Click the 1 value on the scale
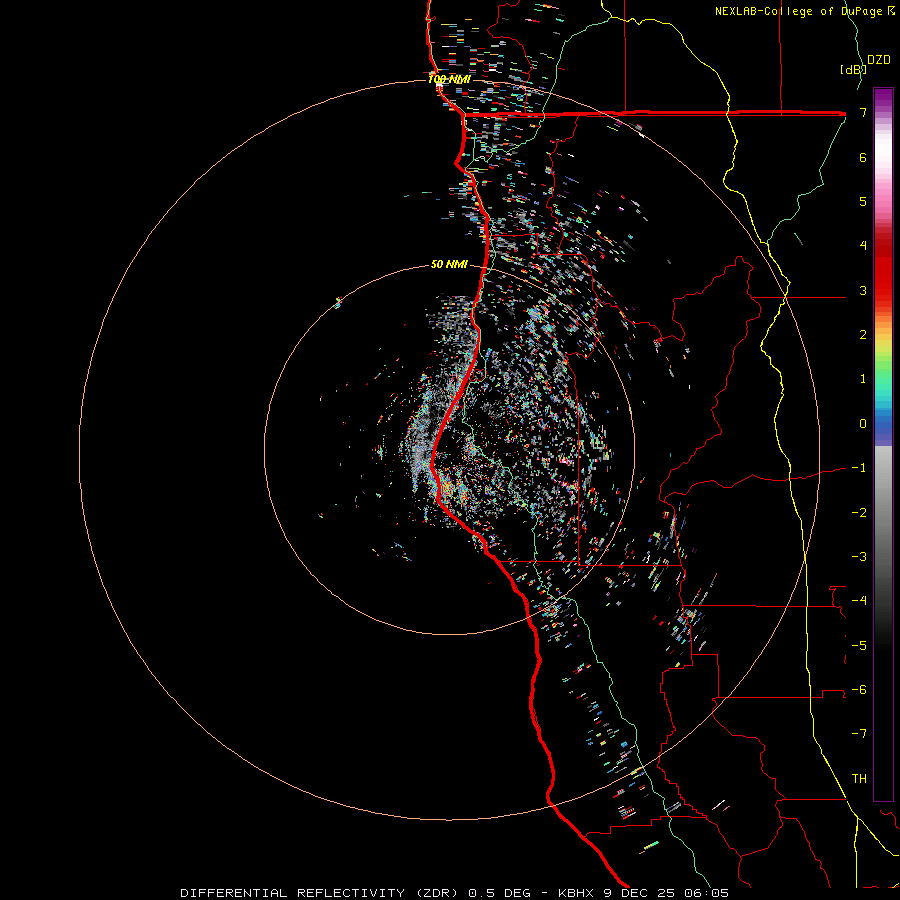The height and width of the screenshot is (900, 900). tap(863, 379)
